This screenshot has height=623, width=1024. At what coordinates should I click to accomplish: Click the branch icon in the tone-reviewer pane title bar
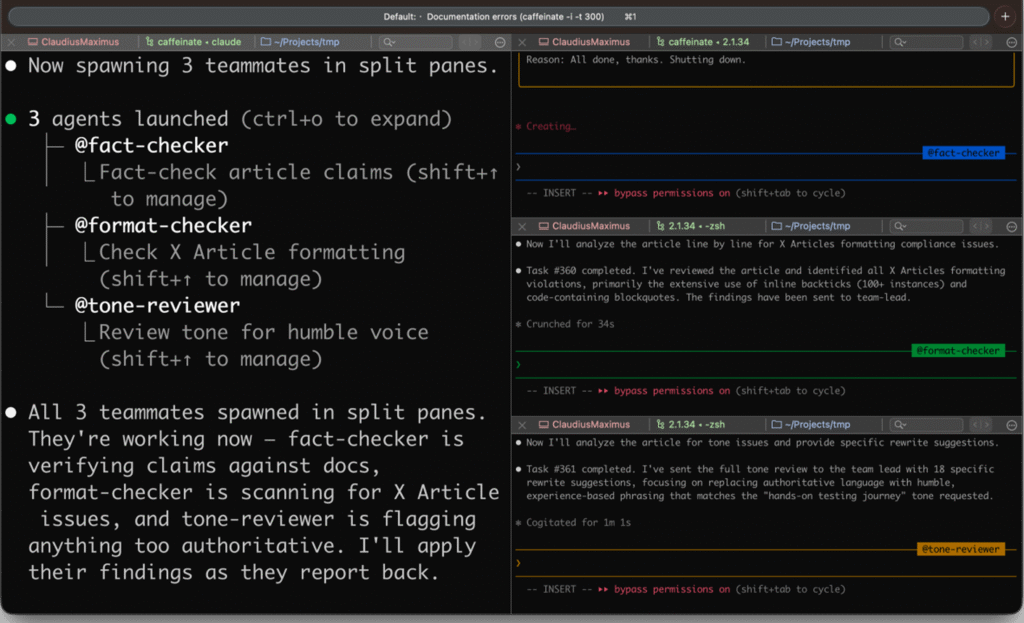tap(660, 424)
